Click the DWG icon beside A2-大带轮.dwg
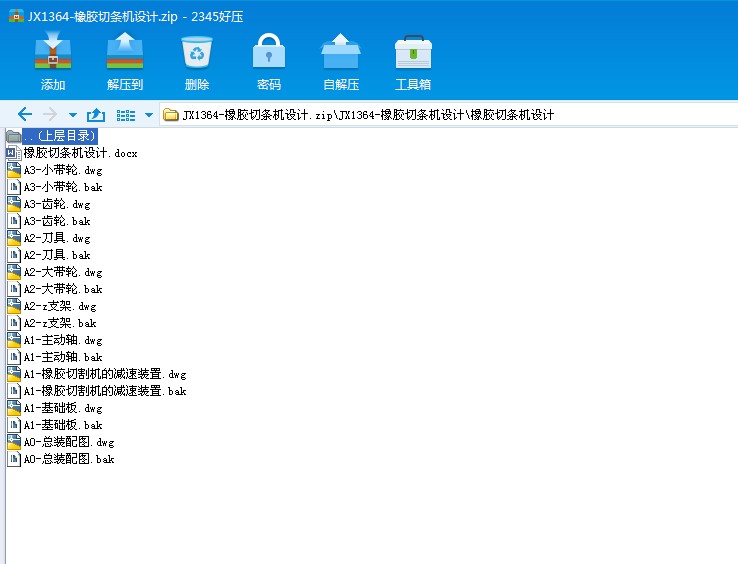Viewport: 738px width, 564px height. click(x=14, y=272)
